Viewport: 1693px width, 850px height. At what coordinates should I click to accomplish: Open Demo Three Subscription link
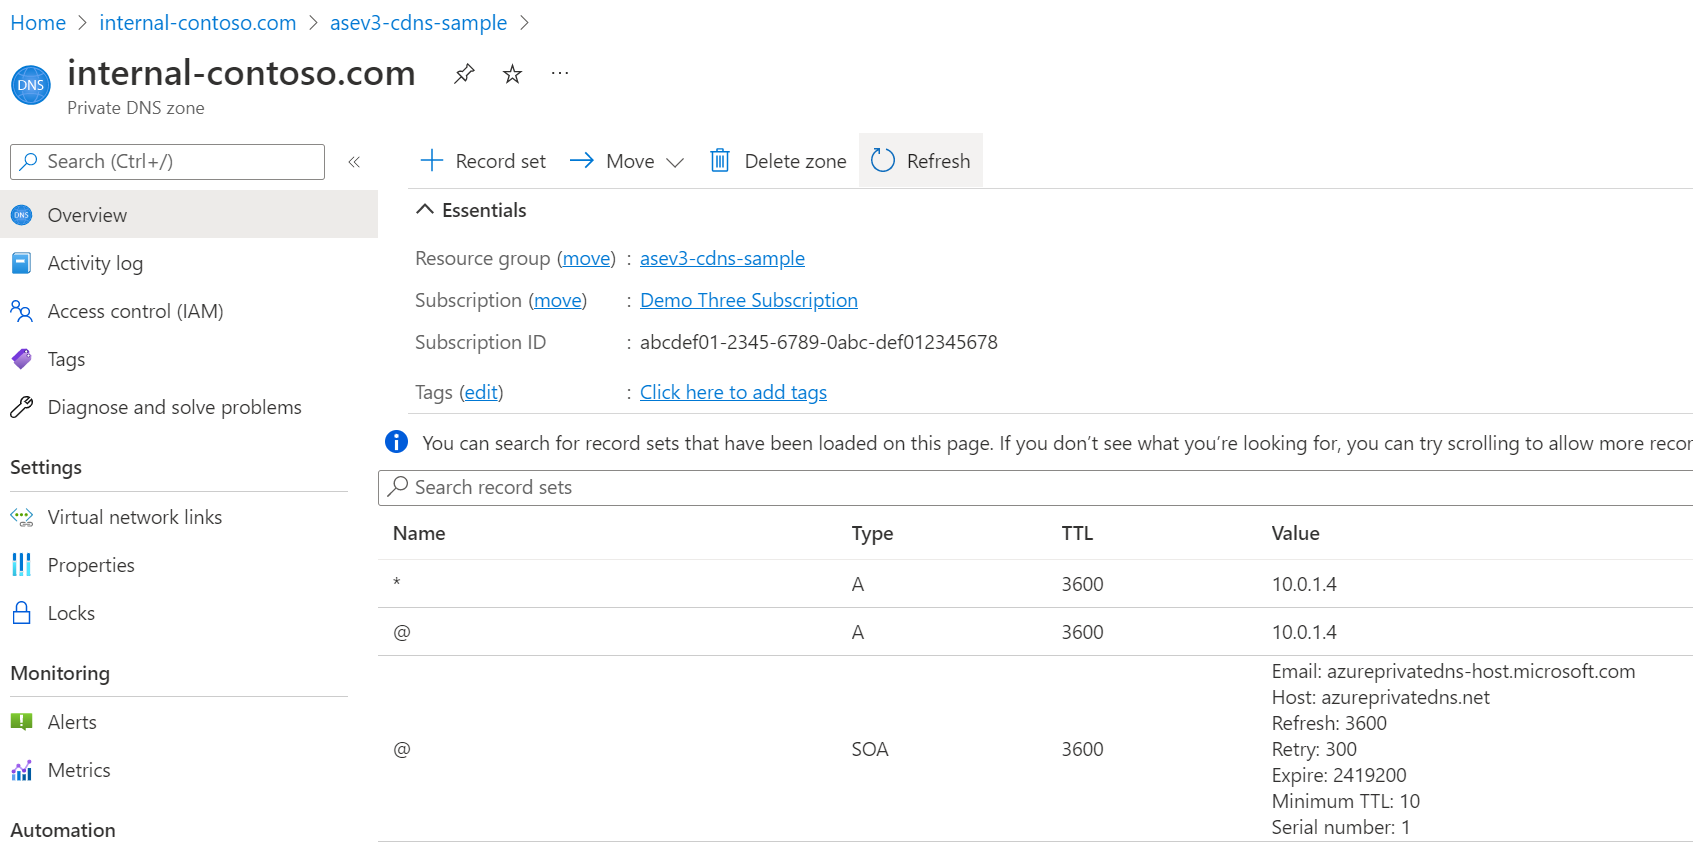(x=748, y=300)
